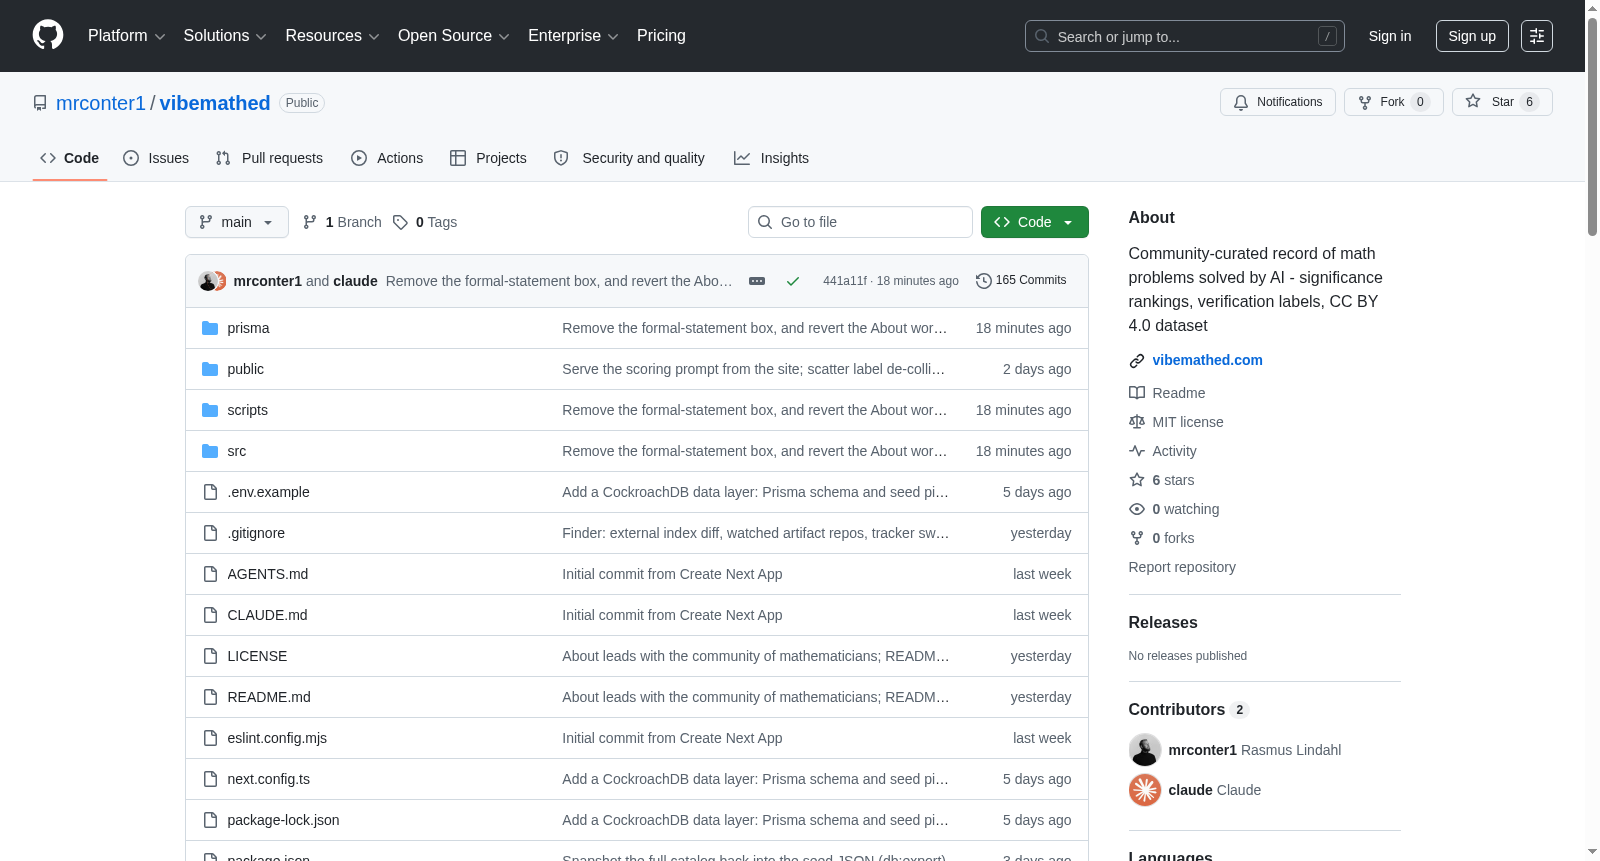This screenshot has width=1600, height=861.
Task: Open the CLAUDE.md file
Action: 267,615
